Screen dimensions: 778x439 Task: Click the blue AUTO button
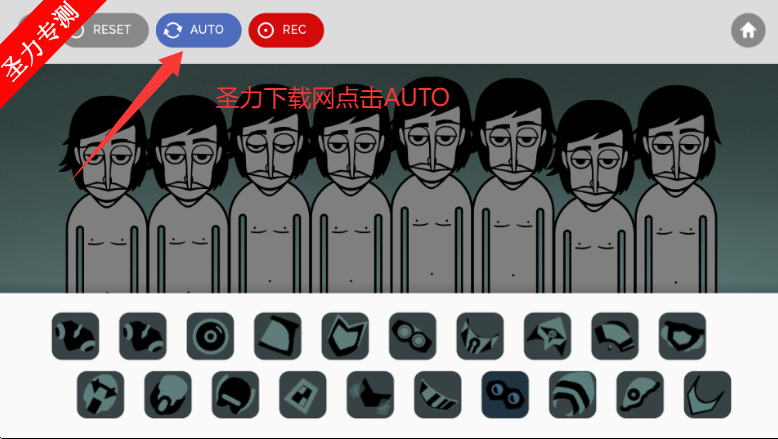click(198, 30)
